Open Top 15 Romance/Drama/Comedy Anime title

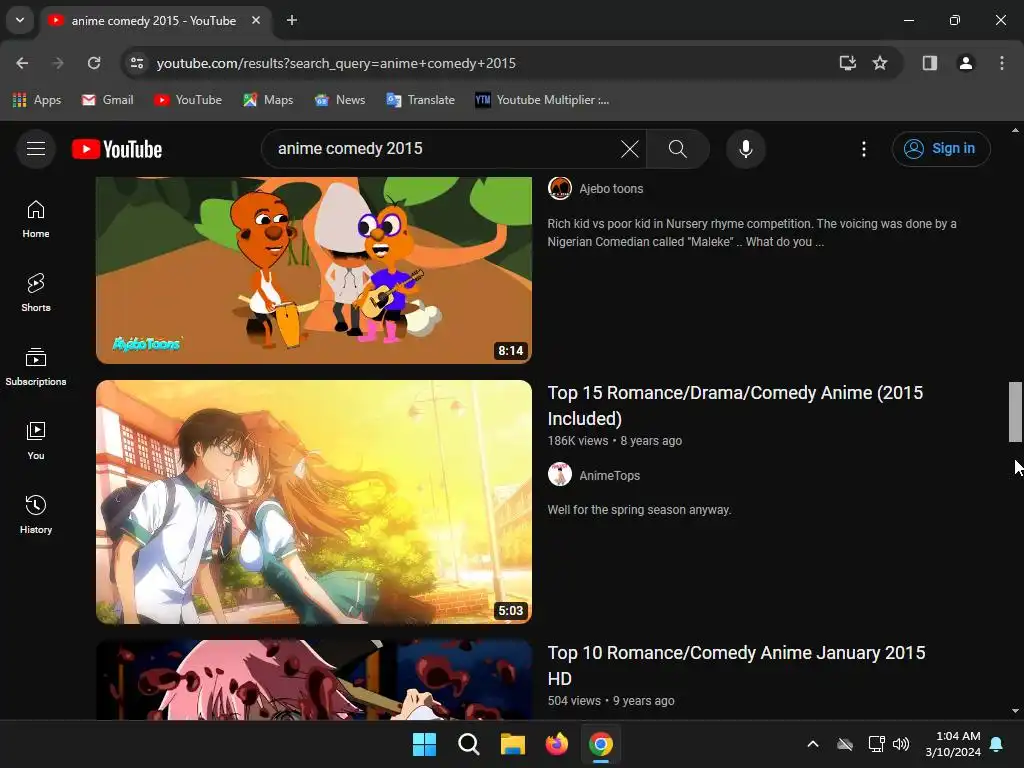735,406
